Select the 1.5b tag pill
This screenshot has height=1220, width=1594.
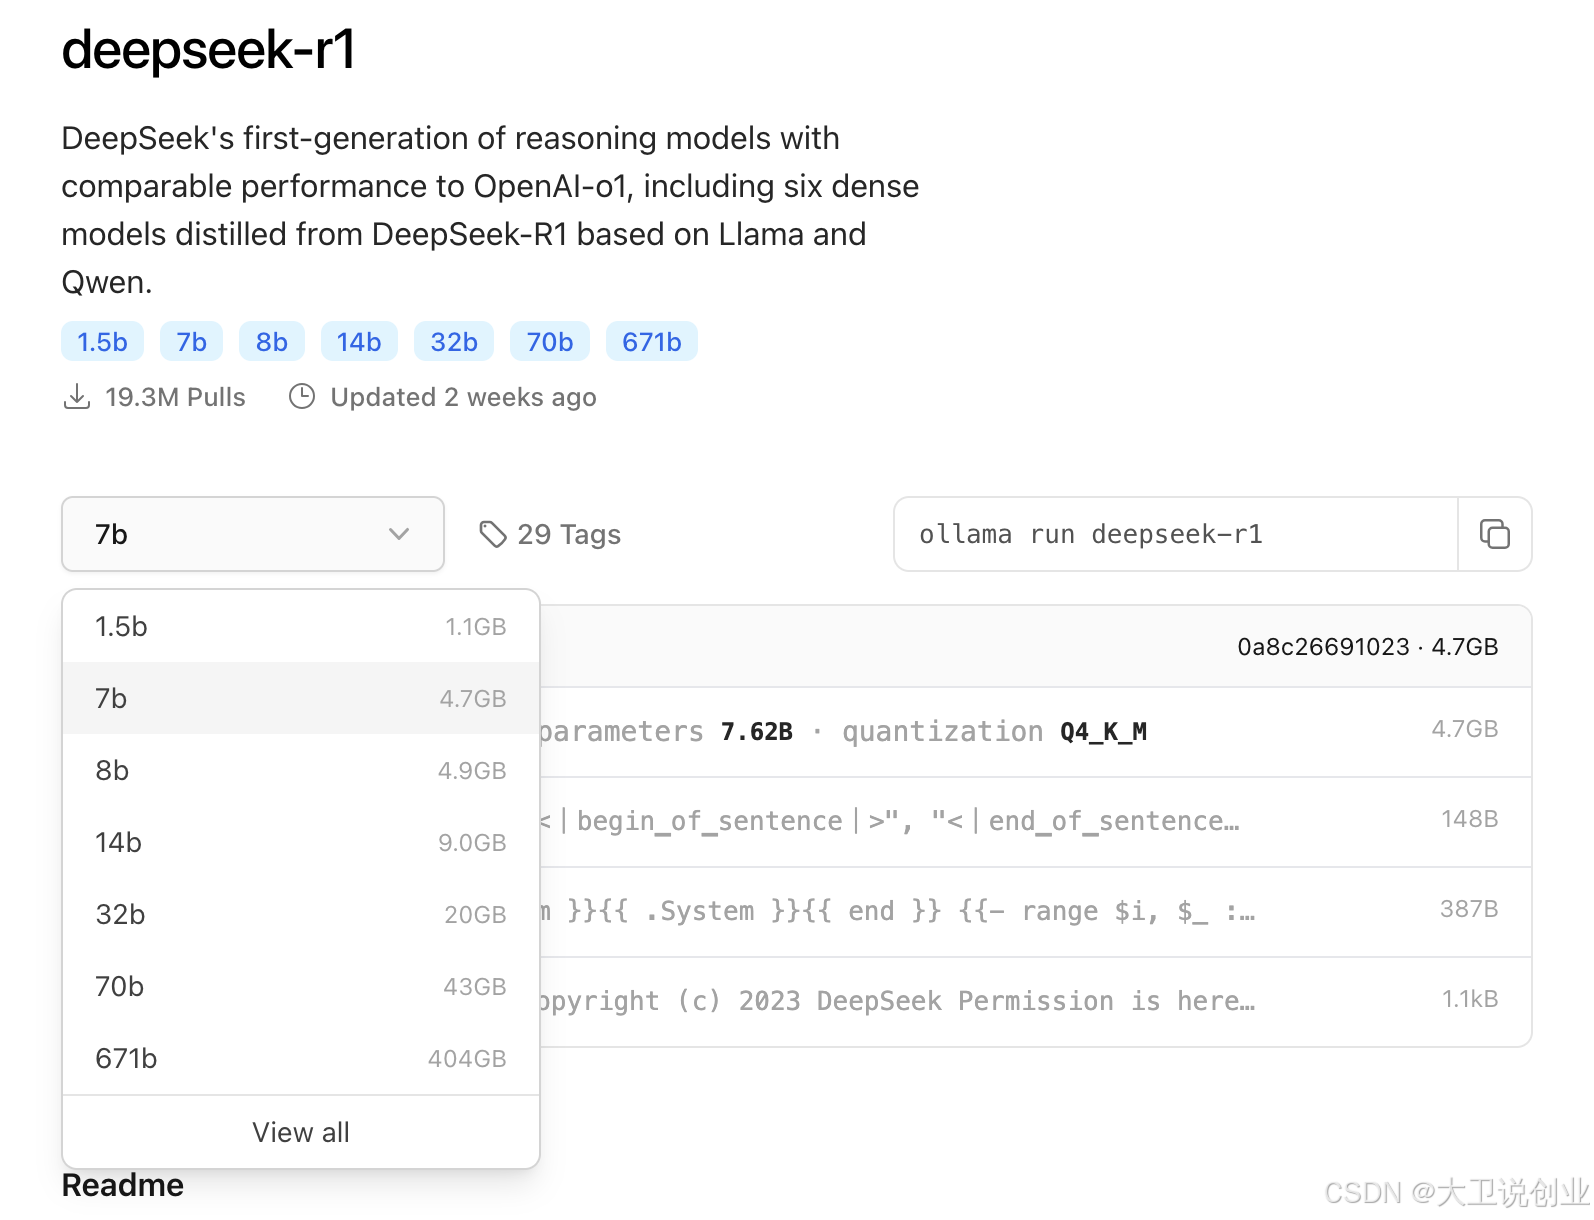click(x=101, y=341)
